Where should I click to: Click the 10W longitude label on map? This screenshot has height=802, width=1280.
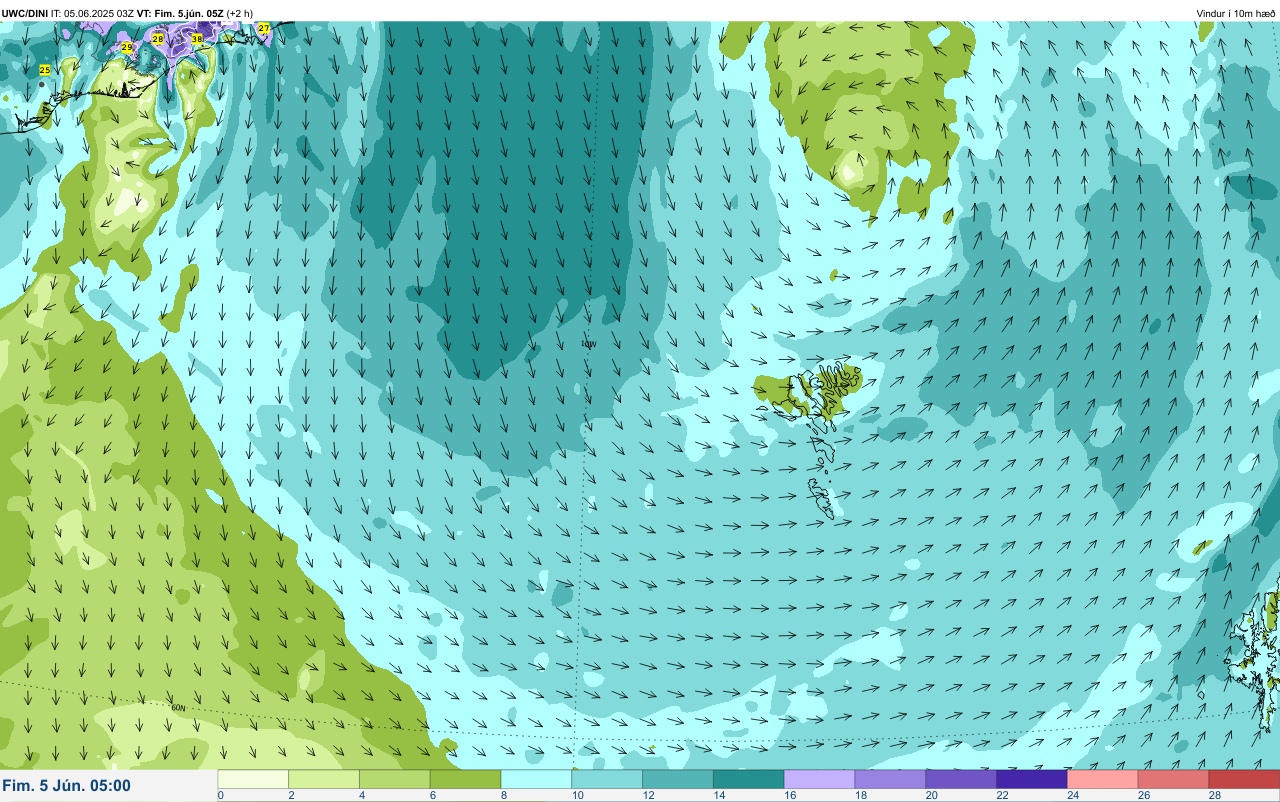(589, 344)
